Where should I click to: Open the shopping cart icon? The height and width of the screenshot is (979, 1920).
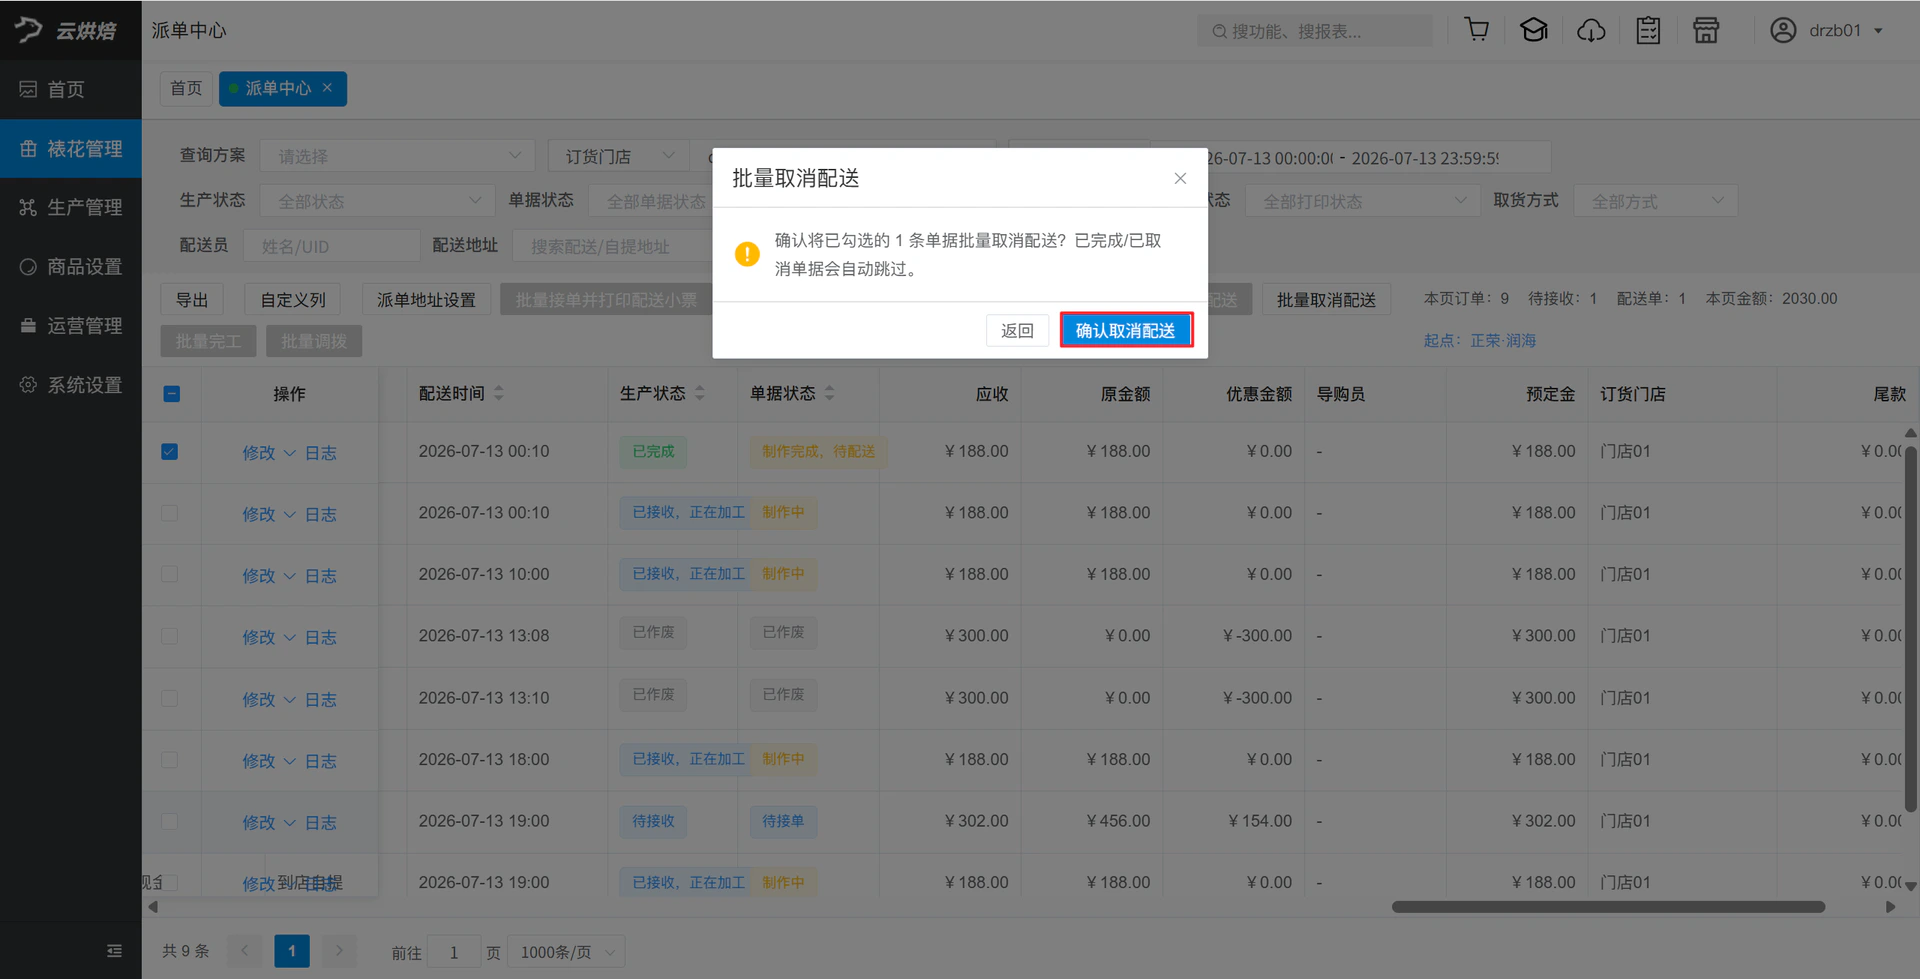click(1476, 30)
